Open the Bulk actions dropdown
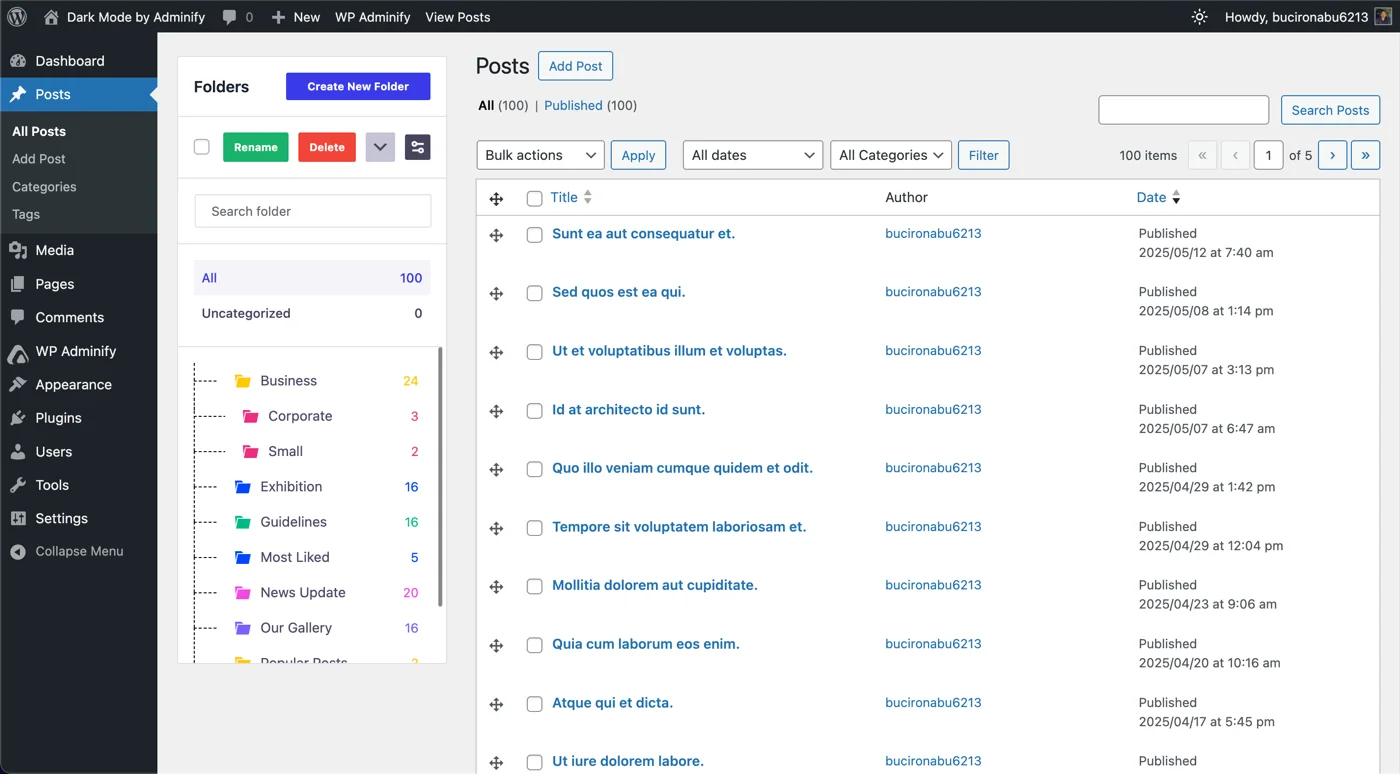This screenshot has width=1400, height=774. point(540,155)
